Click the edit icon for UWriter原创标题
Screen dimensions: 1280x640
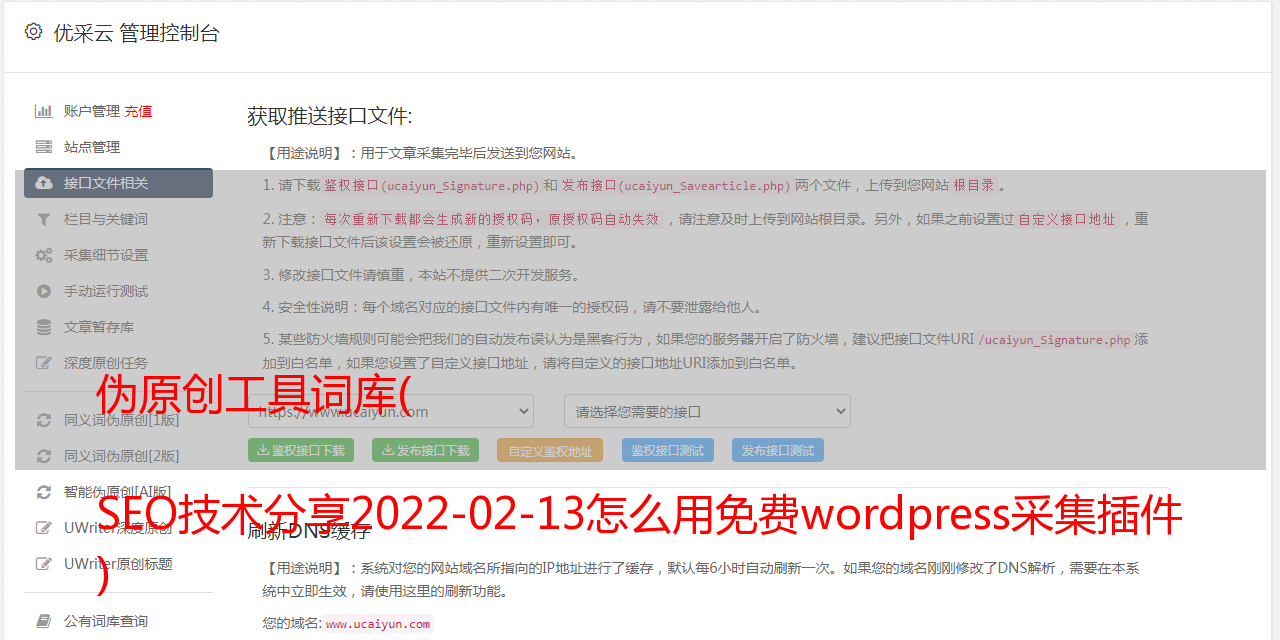pyautogui.click(x=44, y=564)
